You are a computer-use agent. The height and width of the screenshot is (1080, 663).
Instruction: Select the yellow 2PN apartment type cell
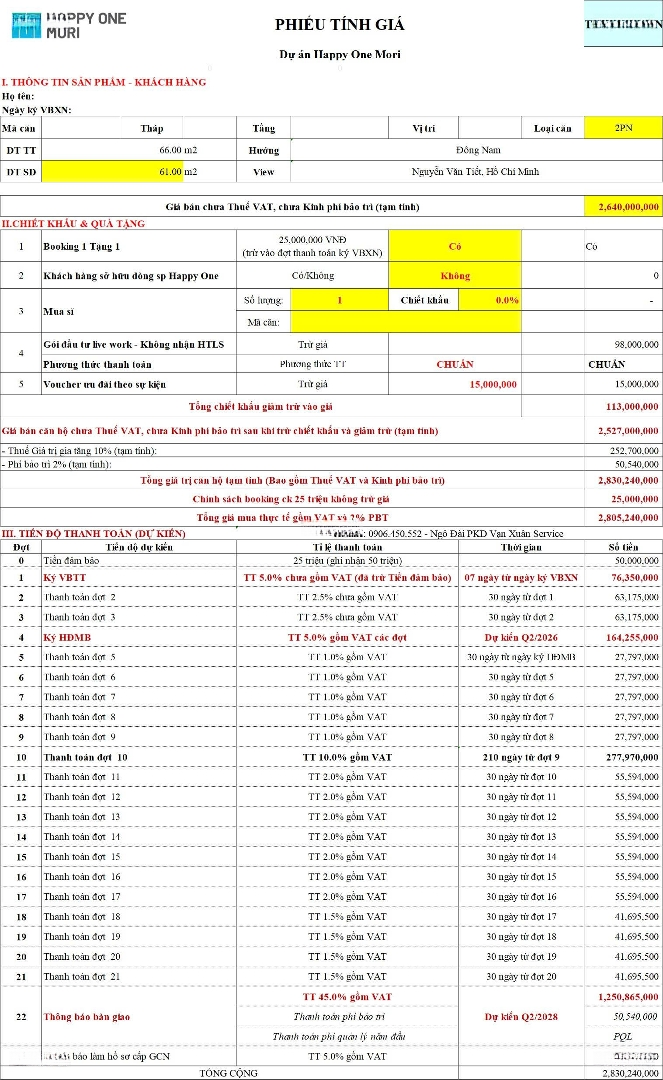point(622,128)
